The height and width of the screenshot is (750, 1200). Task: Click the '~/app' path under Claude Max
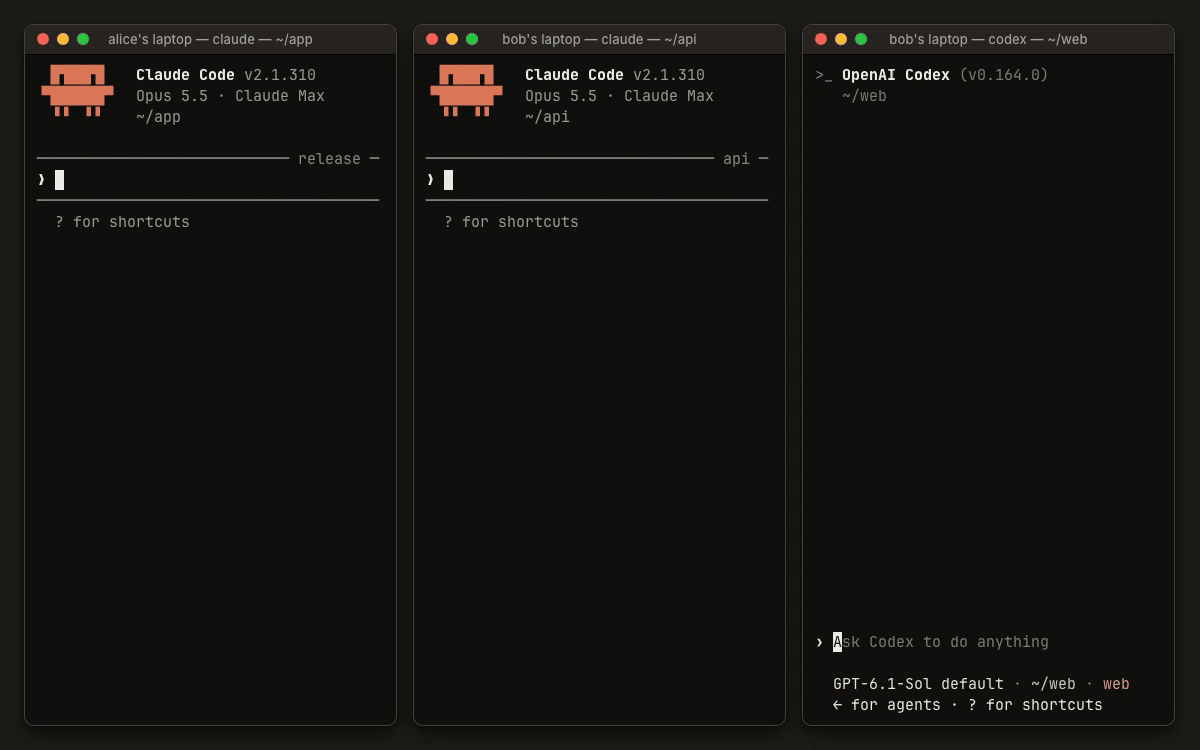pyautogui.click(x=158, y=117)
